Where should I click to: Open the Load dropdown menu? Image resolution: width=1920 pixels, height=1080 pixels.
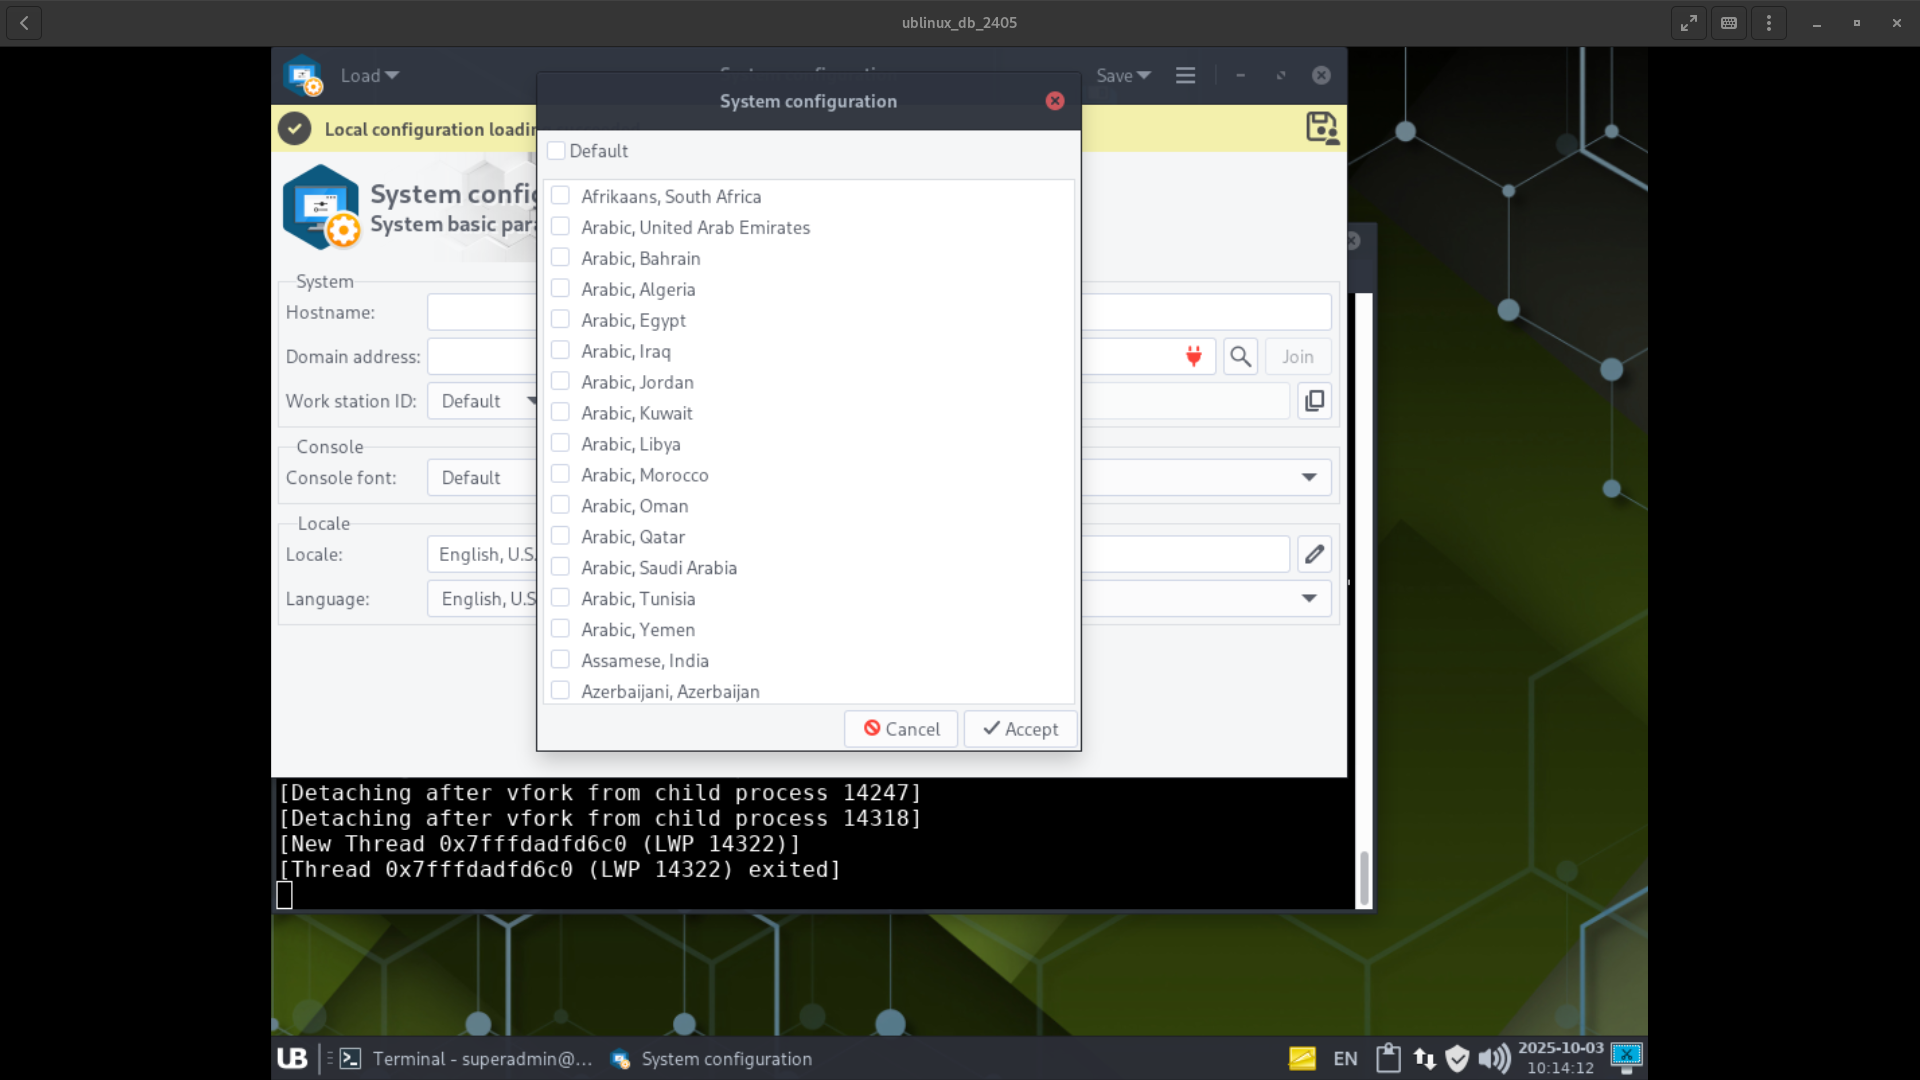pos(369,76)
